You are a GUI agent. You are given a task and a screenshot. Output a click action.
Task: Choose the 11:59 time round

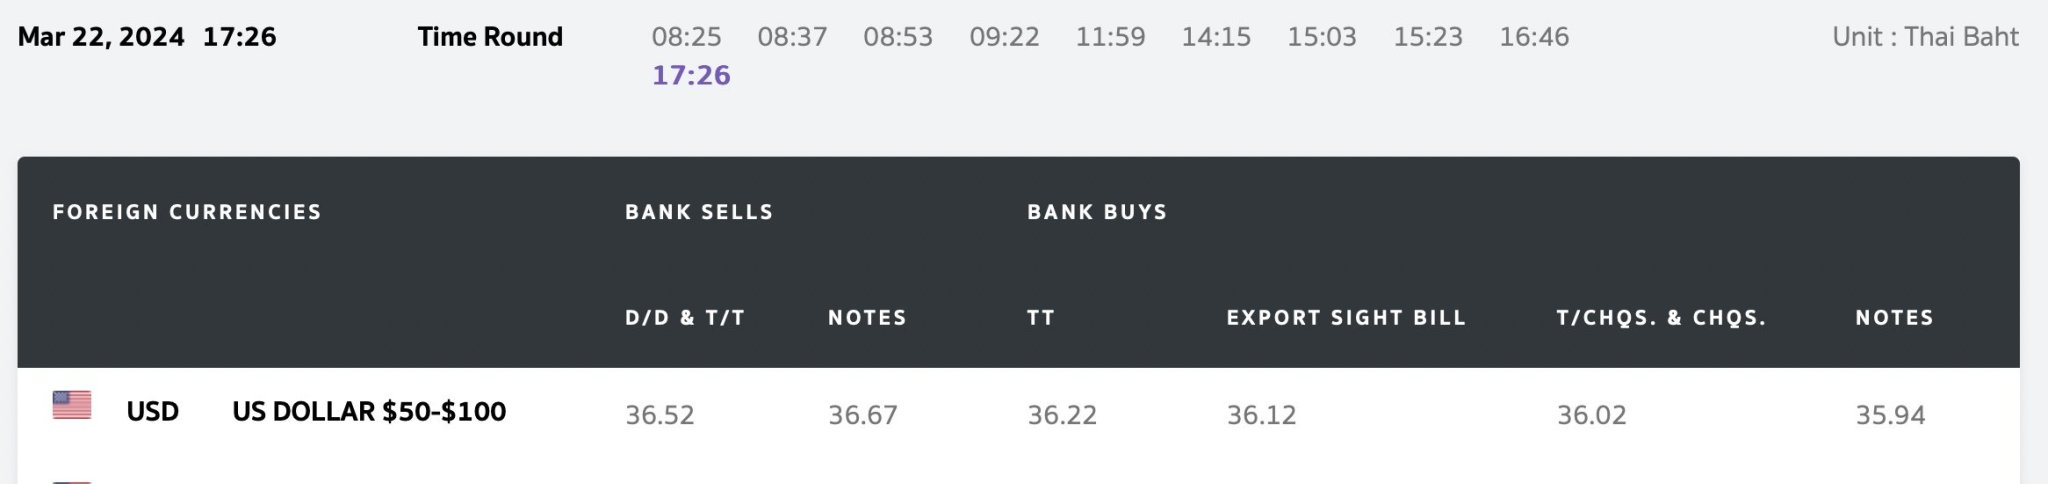tap(1110, 37)
